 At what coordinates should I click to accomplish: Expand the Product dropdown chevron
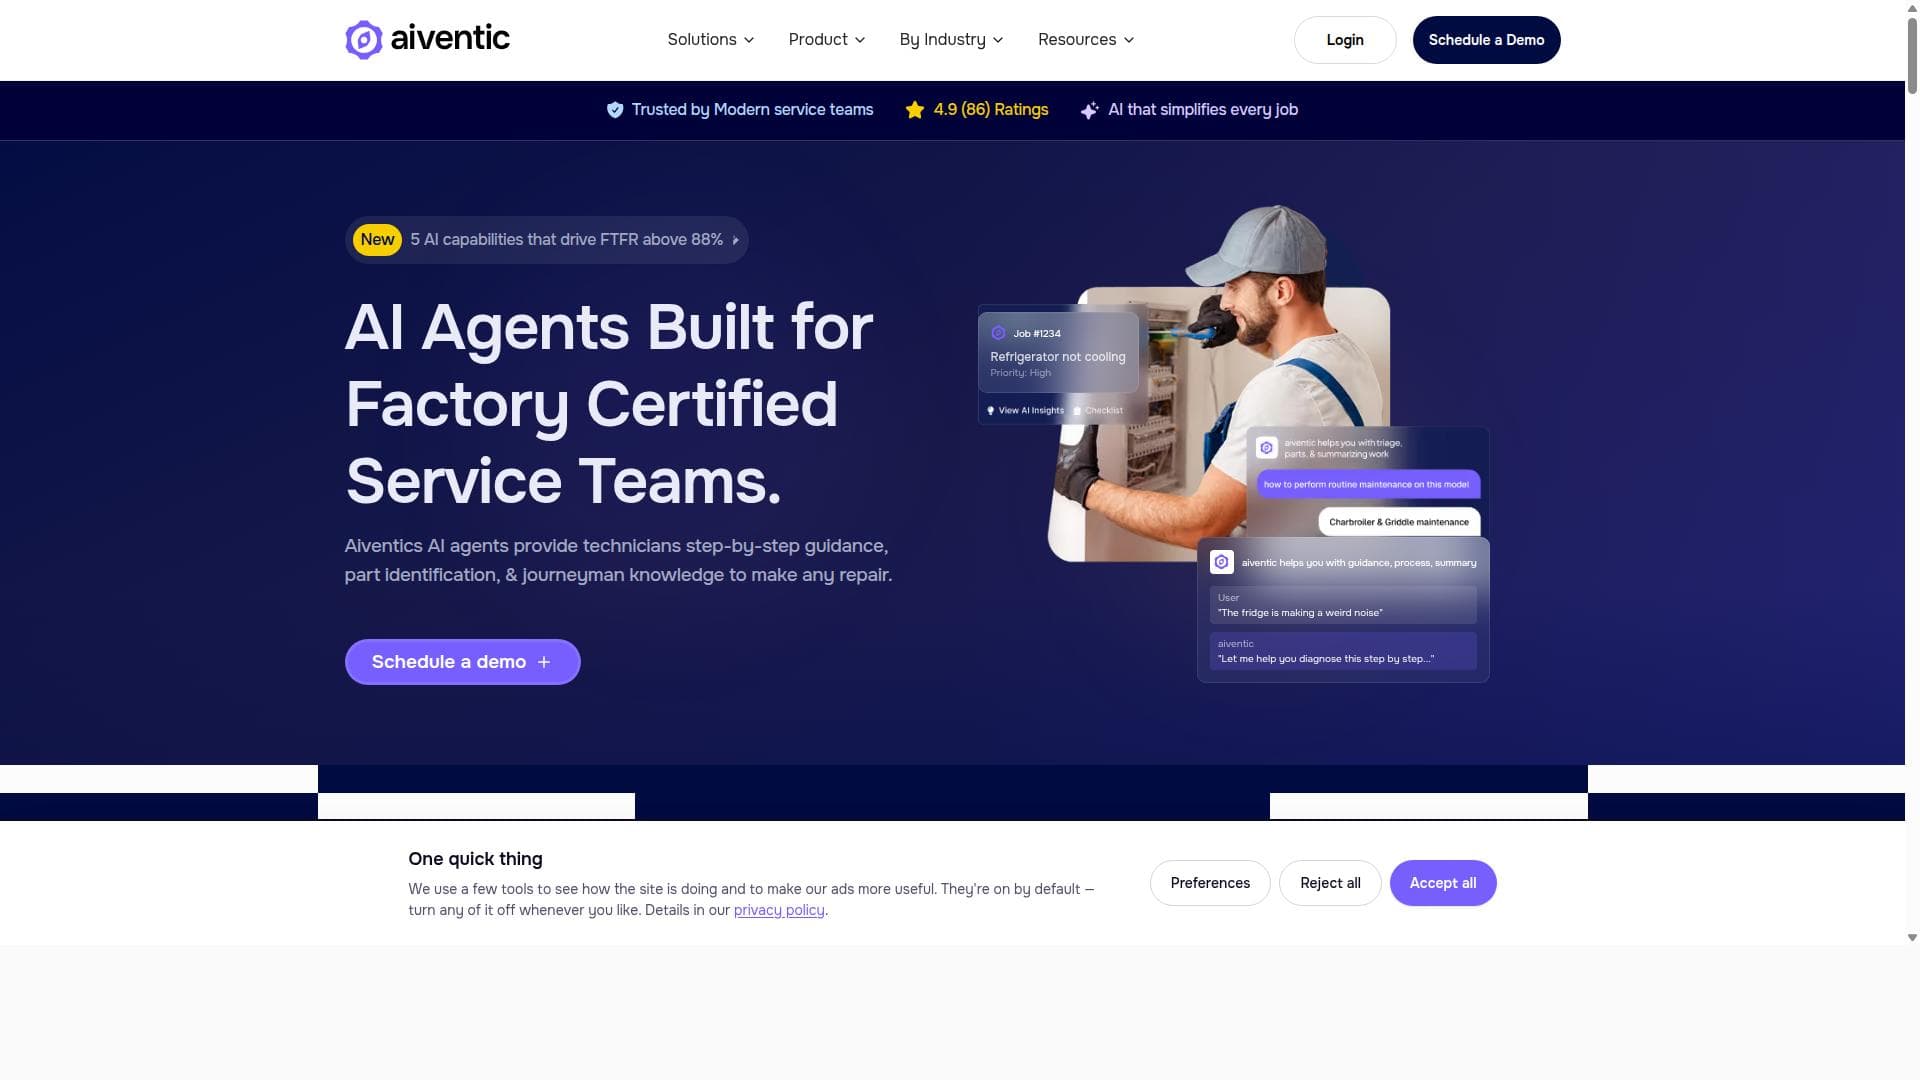click(x=860, y=40)
